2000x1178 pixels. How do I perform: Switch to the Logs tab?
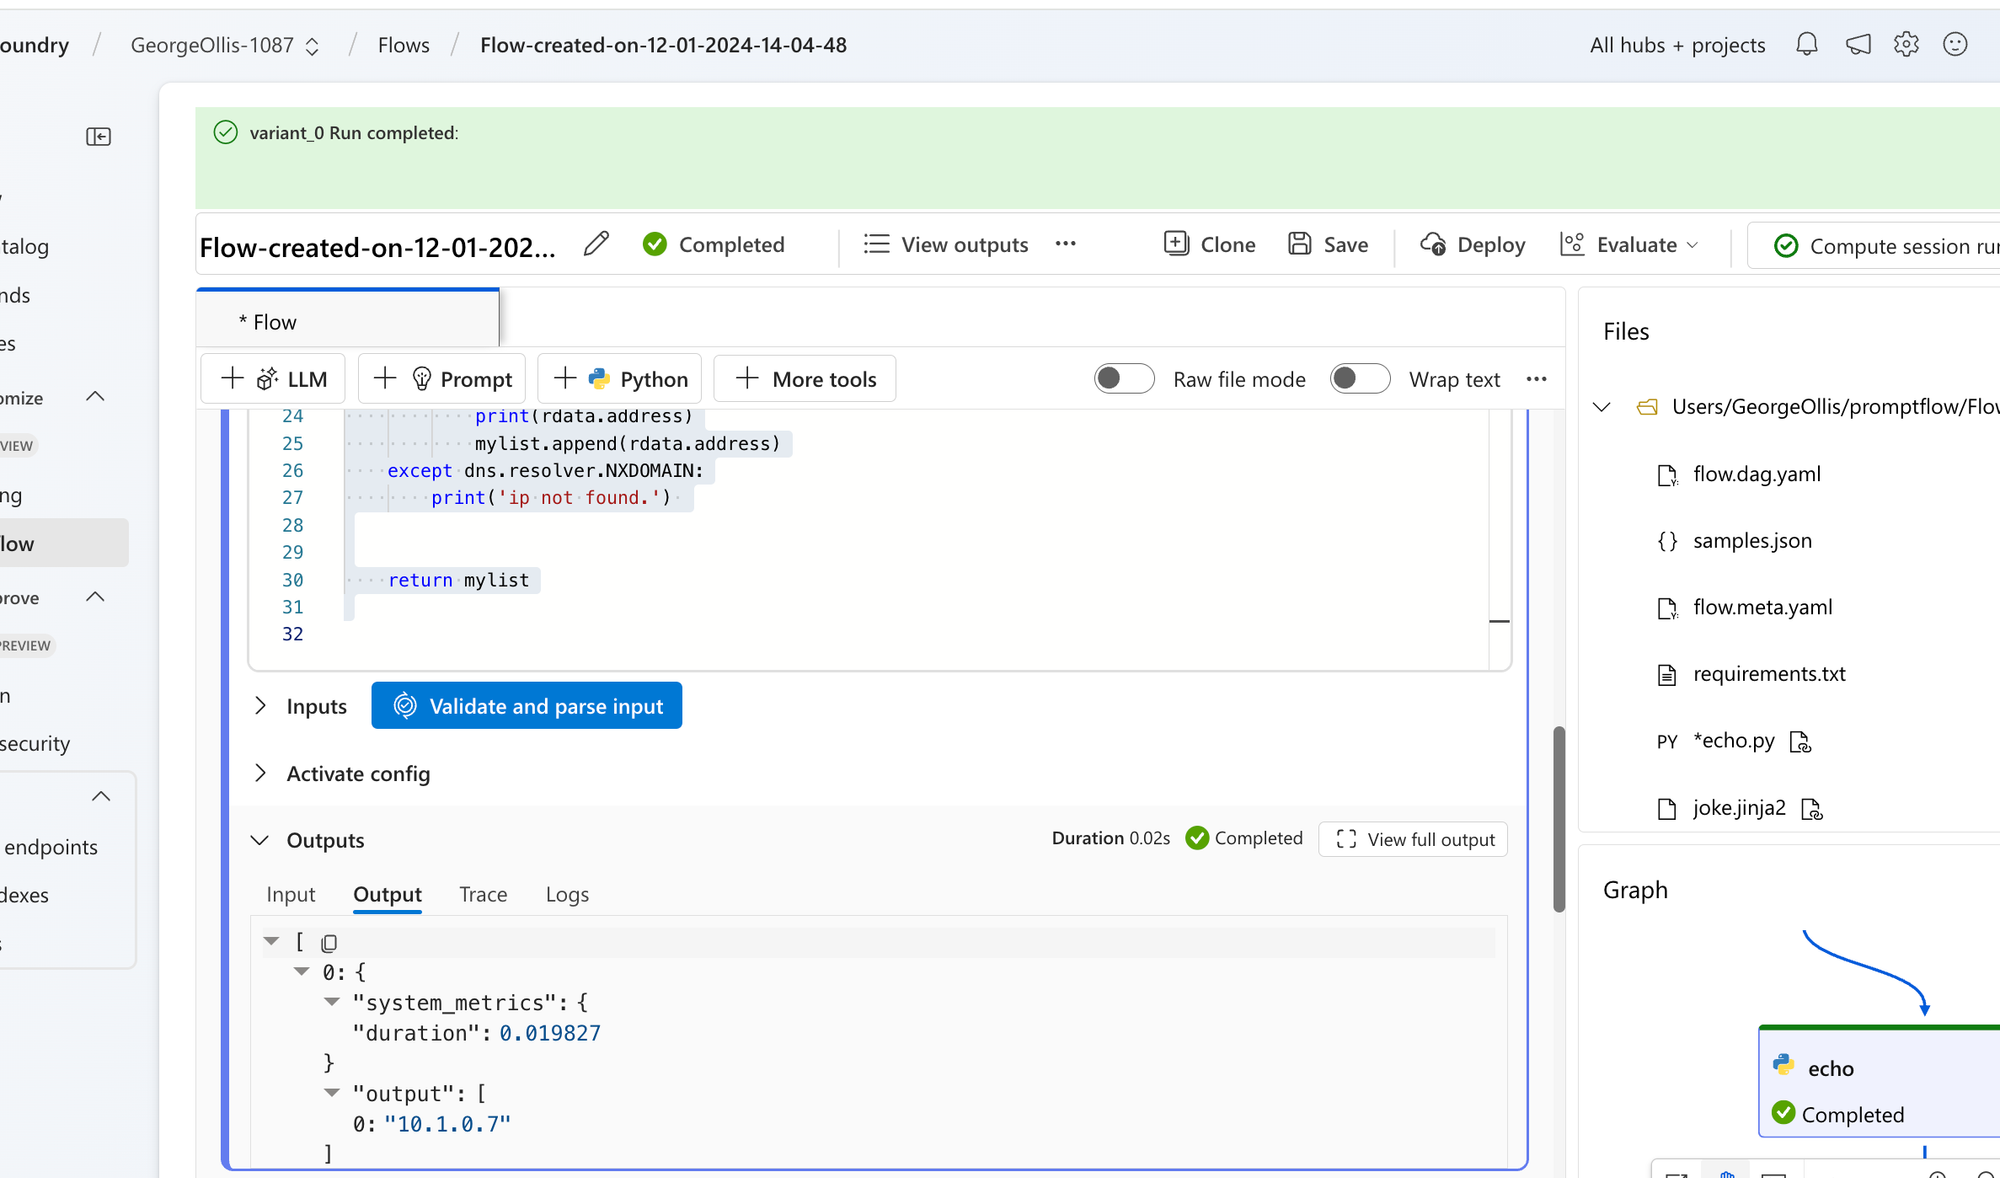click(x=567, y=894)
